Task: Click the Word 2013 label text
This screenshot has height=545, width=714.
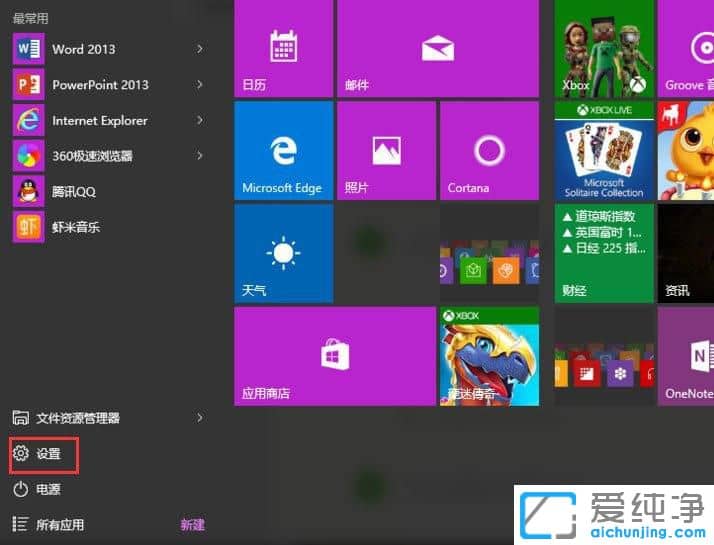Action: click(x=84, y=49)
